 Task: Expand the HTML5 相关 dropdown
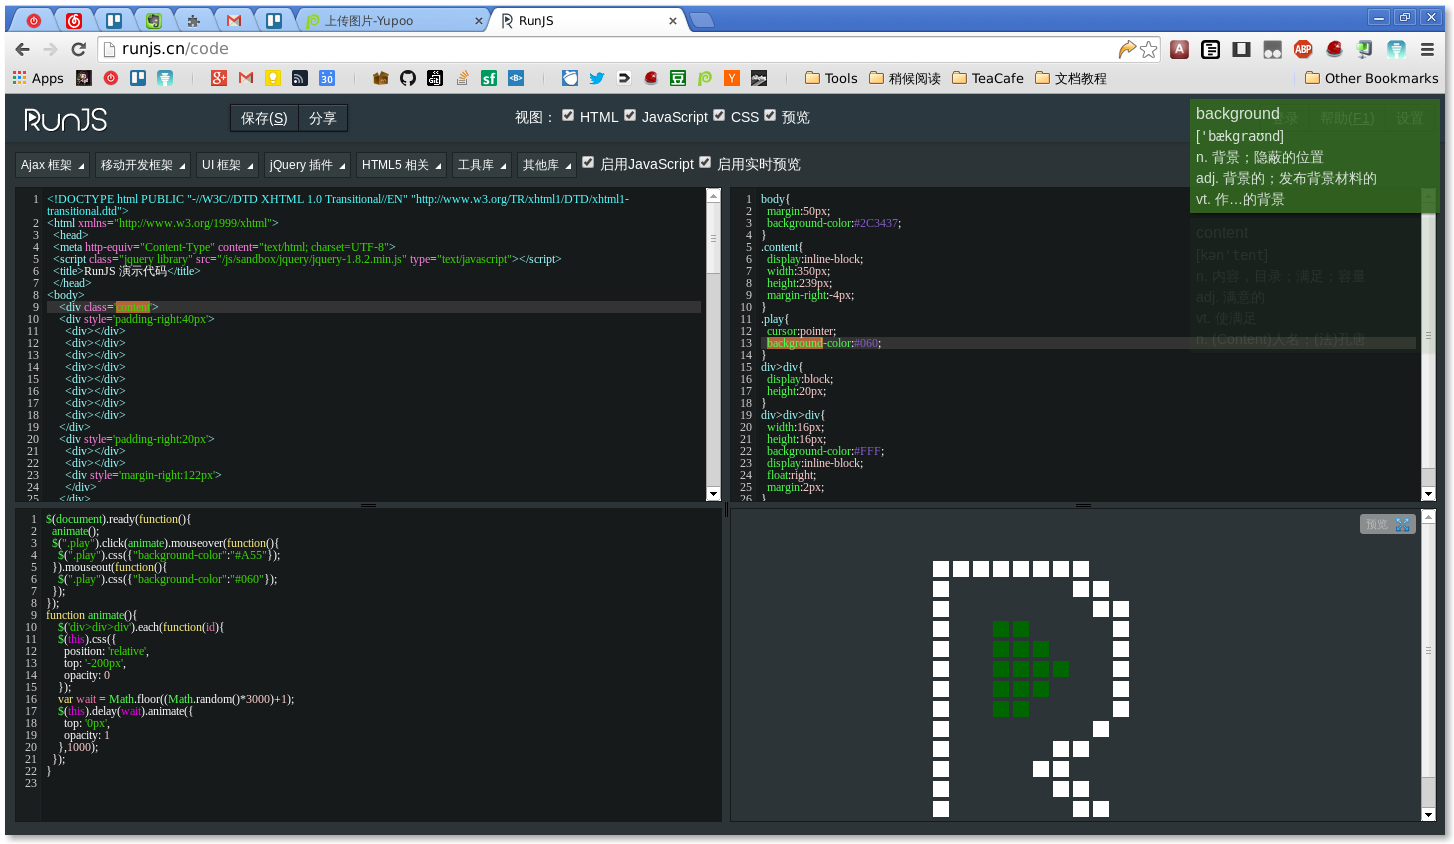(x=401, y=165)
